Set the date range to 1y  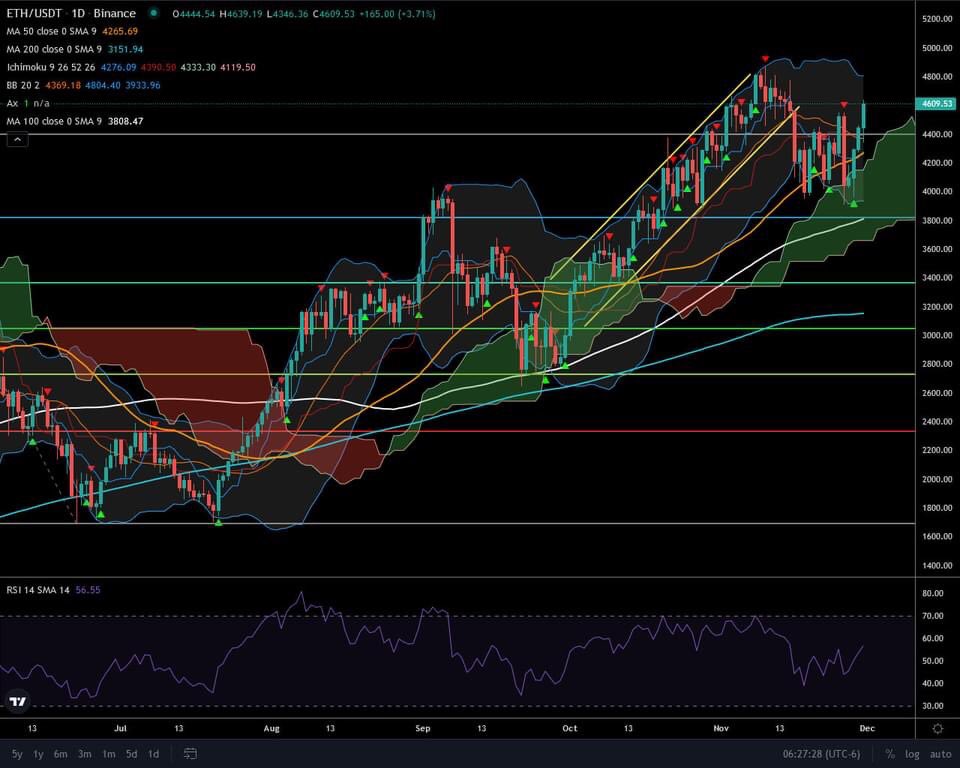tap(38, 754)
